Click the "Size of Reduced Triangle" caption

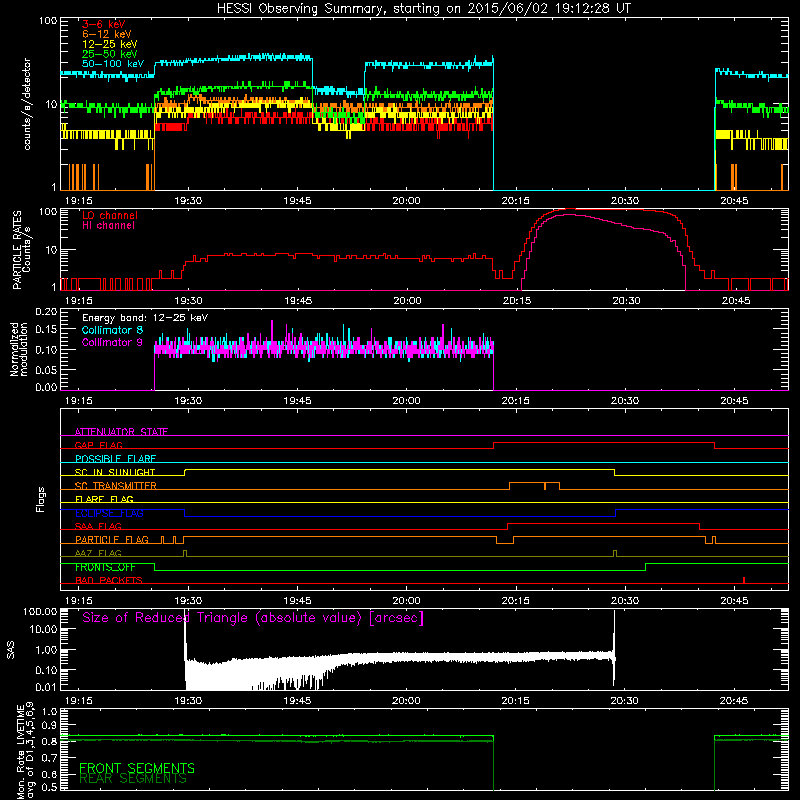pyautogui.click(x=253, y=618)
